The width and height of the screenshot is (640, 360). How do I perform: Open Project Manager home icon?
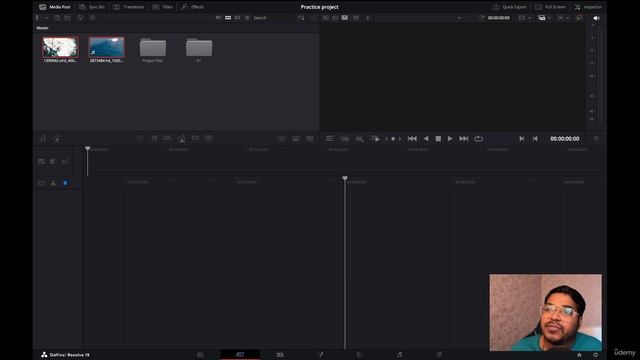pyautogui.click(x=579, y=355)
